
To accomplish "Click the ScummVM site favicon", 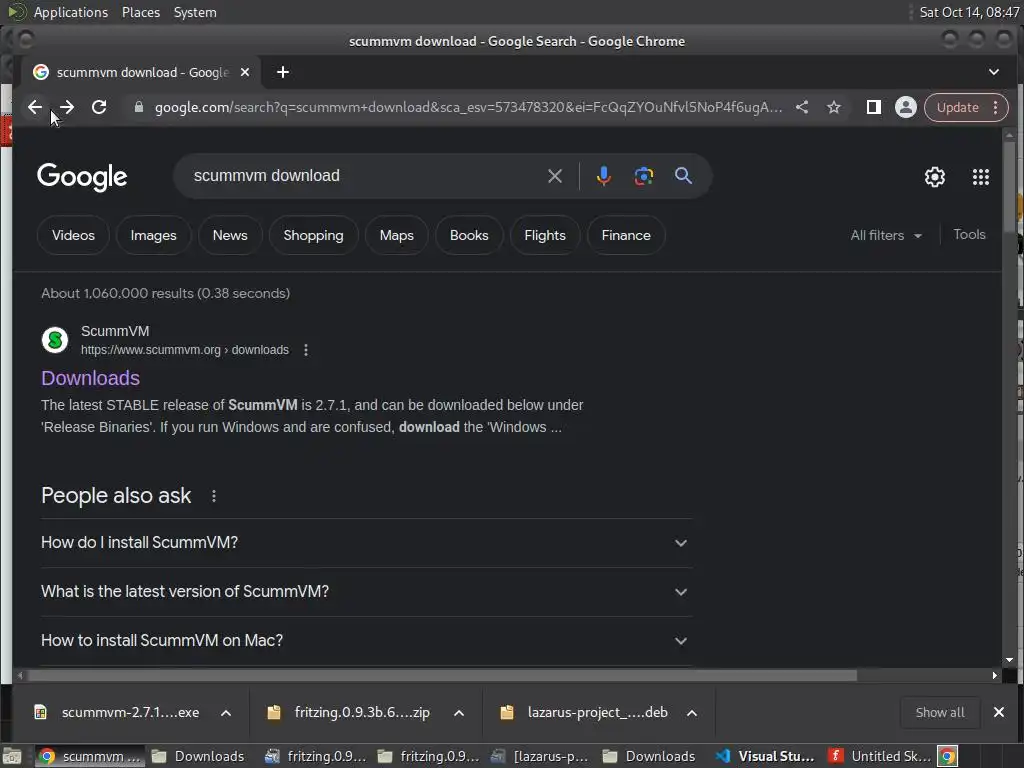I will 55,340.
